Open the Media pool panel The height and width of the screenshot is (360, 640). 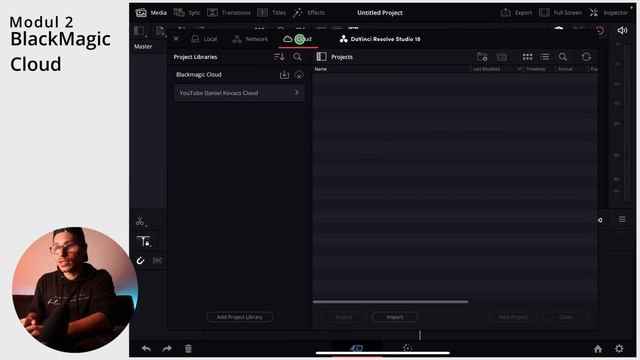tap(151, 13)
